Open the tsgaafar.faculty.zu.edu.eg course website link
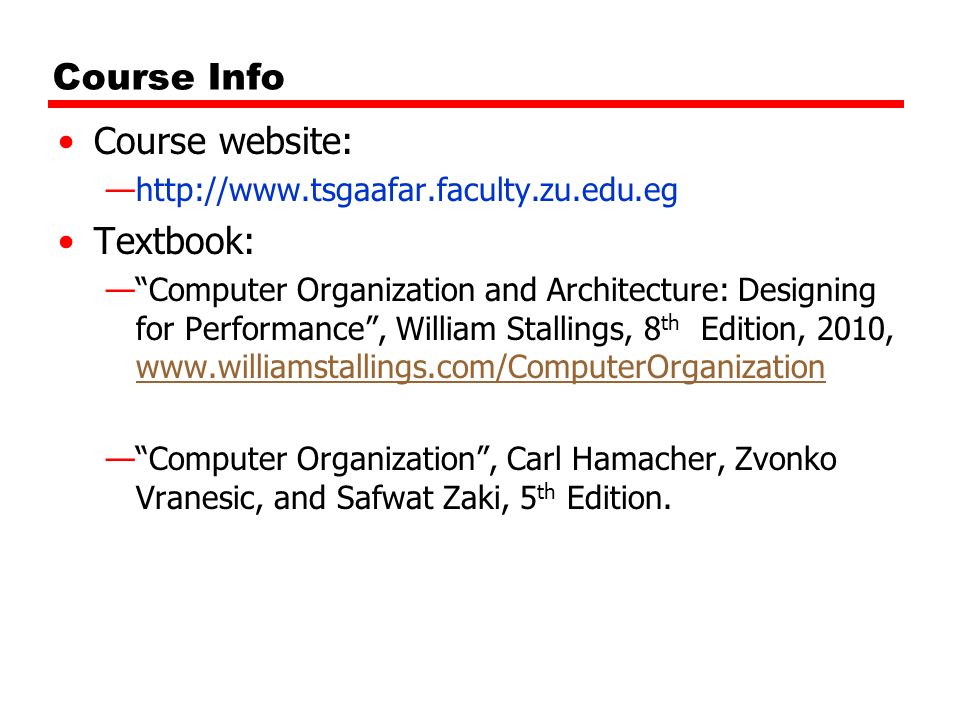The height and width of the screenshot is (720, 960). 406,190
